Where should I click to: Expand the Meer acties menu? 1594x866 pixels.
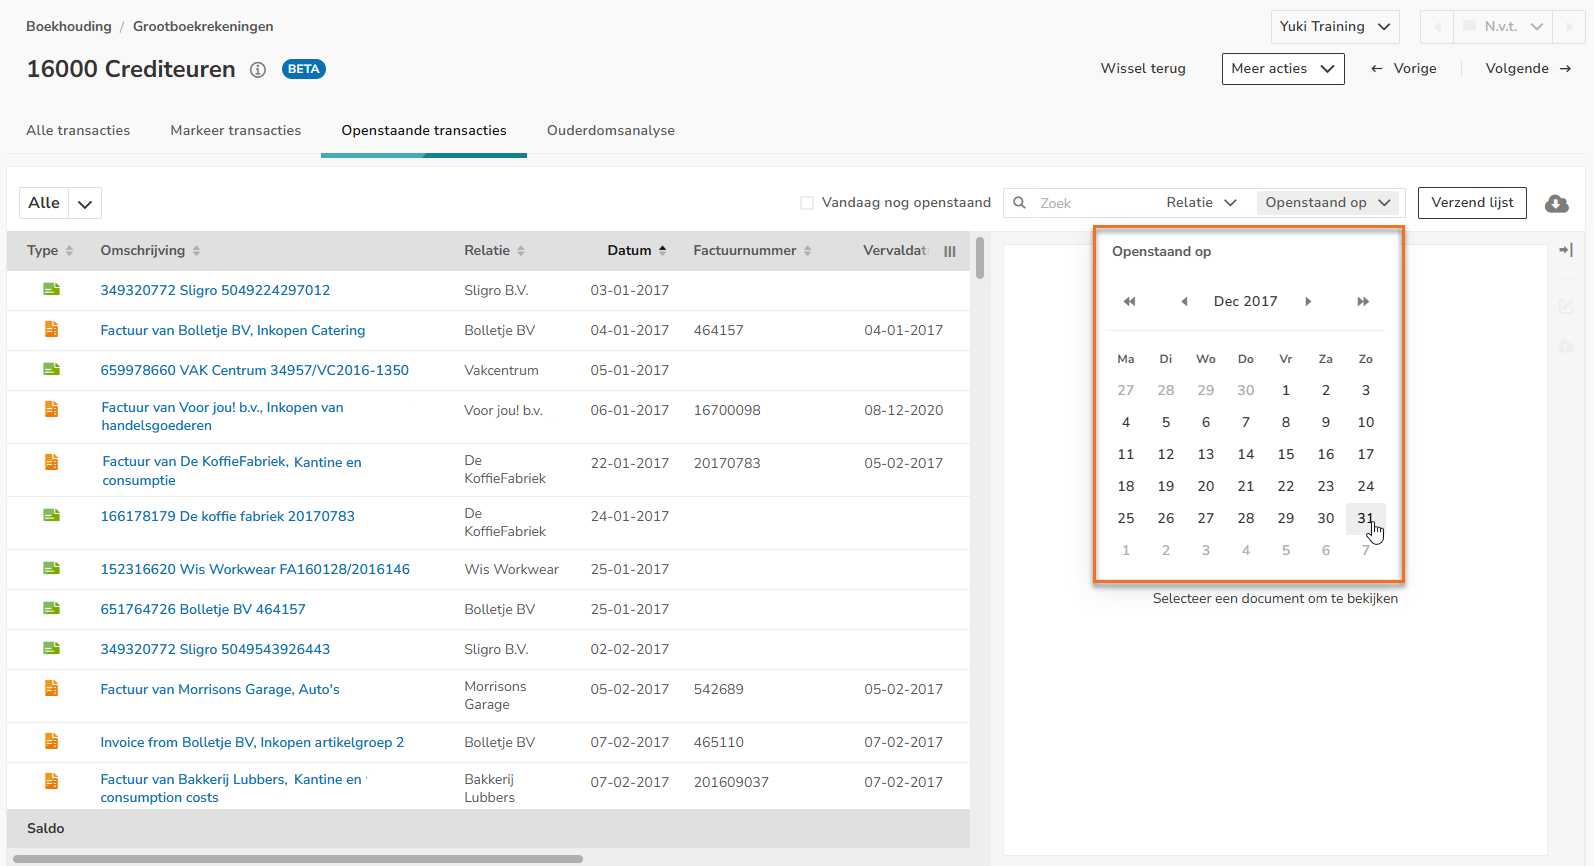(1283, 69)
